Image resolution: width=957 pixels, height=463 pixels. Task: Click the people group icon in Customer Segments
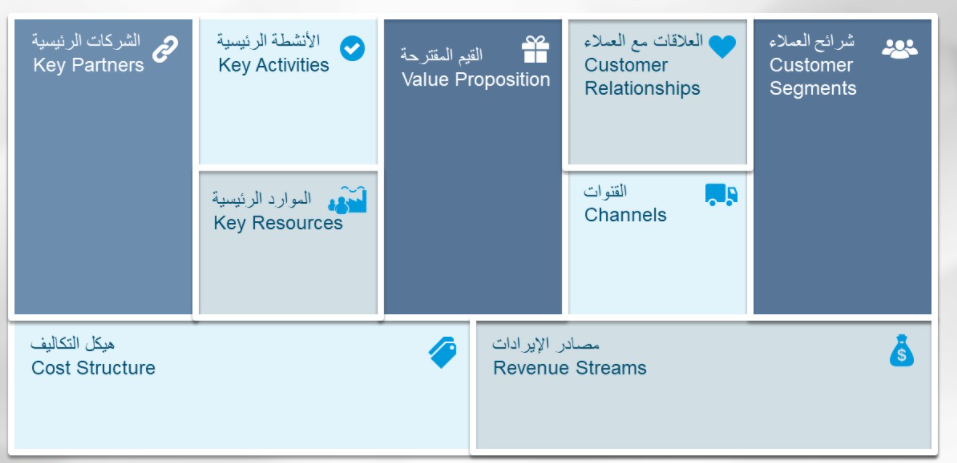pyautogui.click(x=899, y=47)
